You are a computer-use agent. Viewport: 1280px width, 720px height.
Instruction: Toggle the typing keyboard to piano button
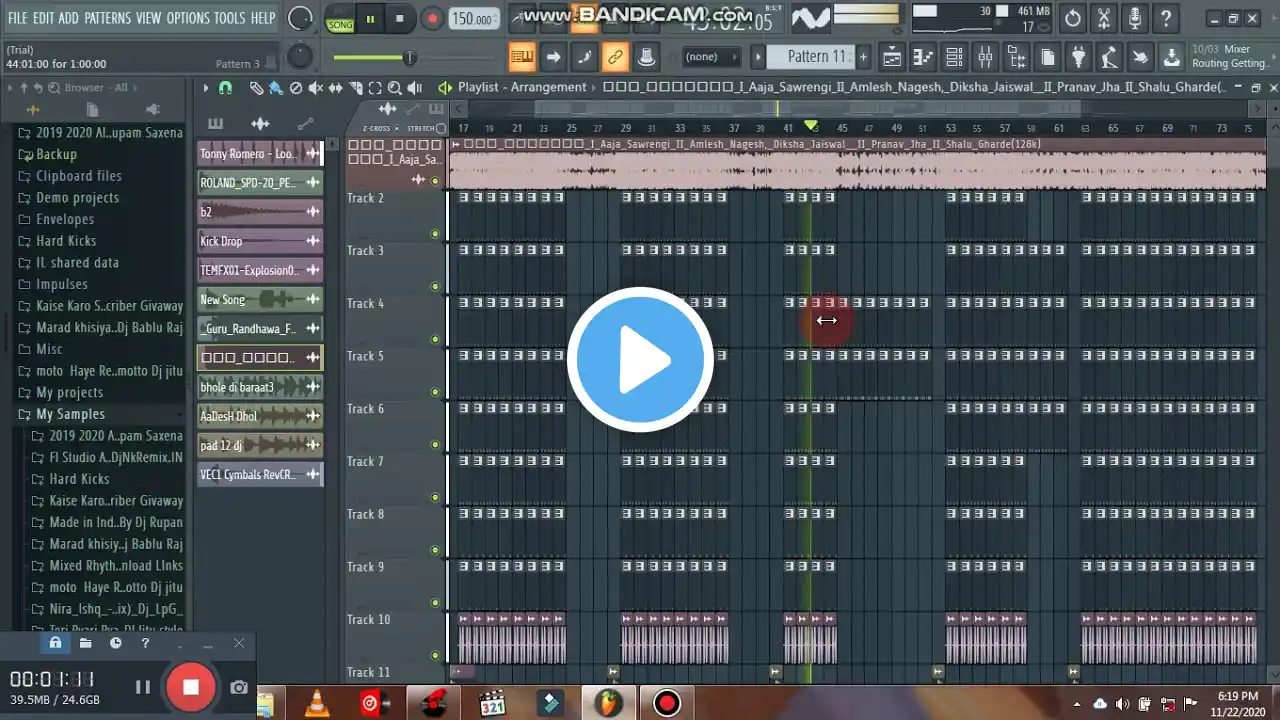click(522, 57)
